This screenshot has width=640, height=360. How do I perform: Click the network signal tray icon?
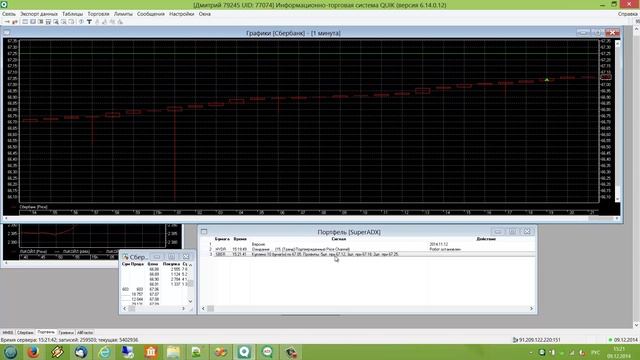[x=572, y=352]
